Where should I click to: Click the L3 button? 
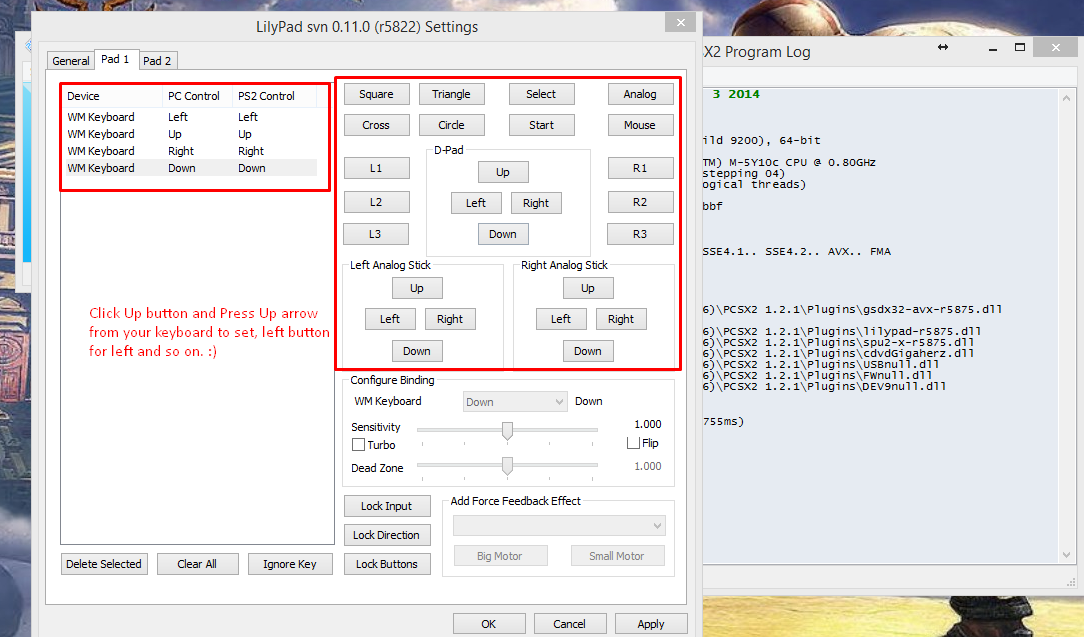(x=375, y=234)
